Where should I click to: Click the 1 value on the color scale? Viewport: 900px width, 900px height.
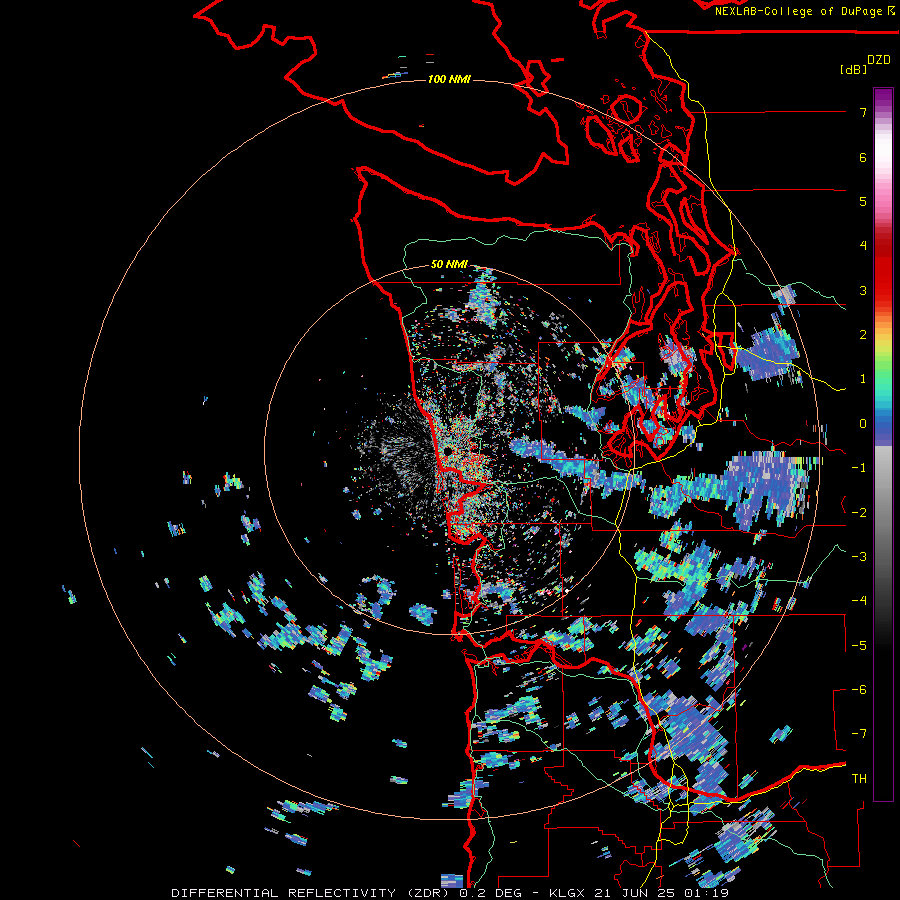click(x=863, y=379)
